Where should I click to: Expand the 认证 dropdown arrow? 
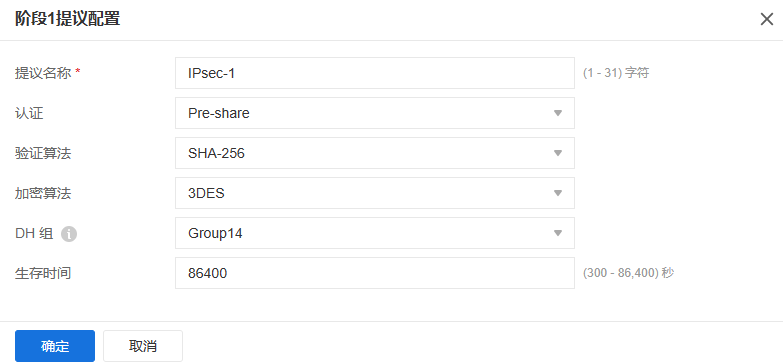pyautogui.click(x=558, y=113)
